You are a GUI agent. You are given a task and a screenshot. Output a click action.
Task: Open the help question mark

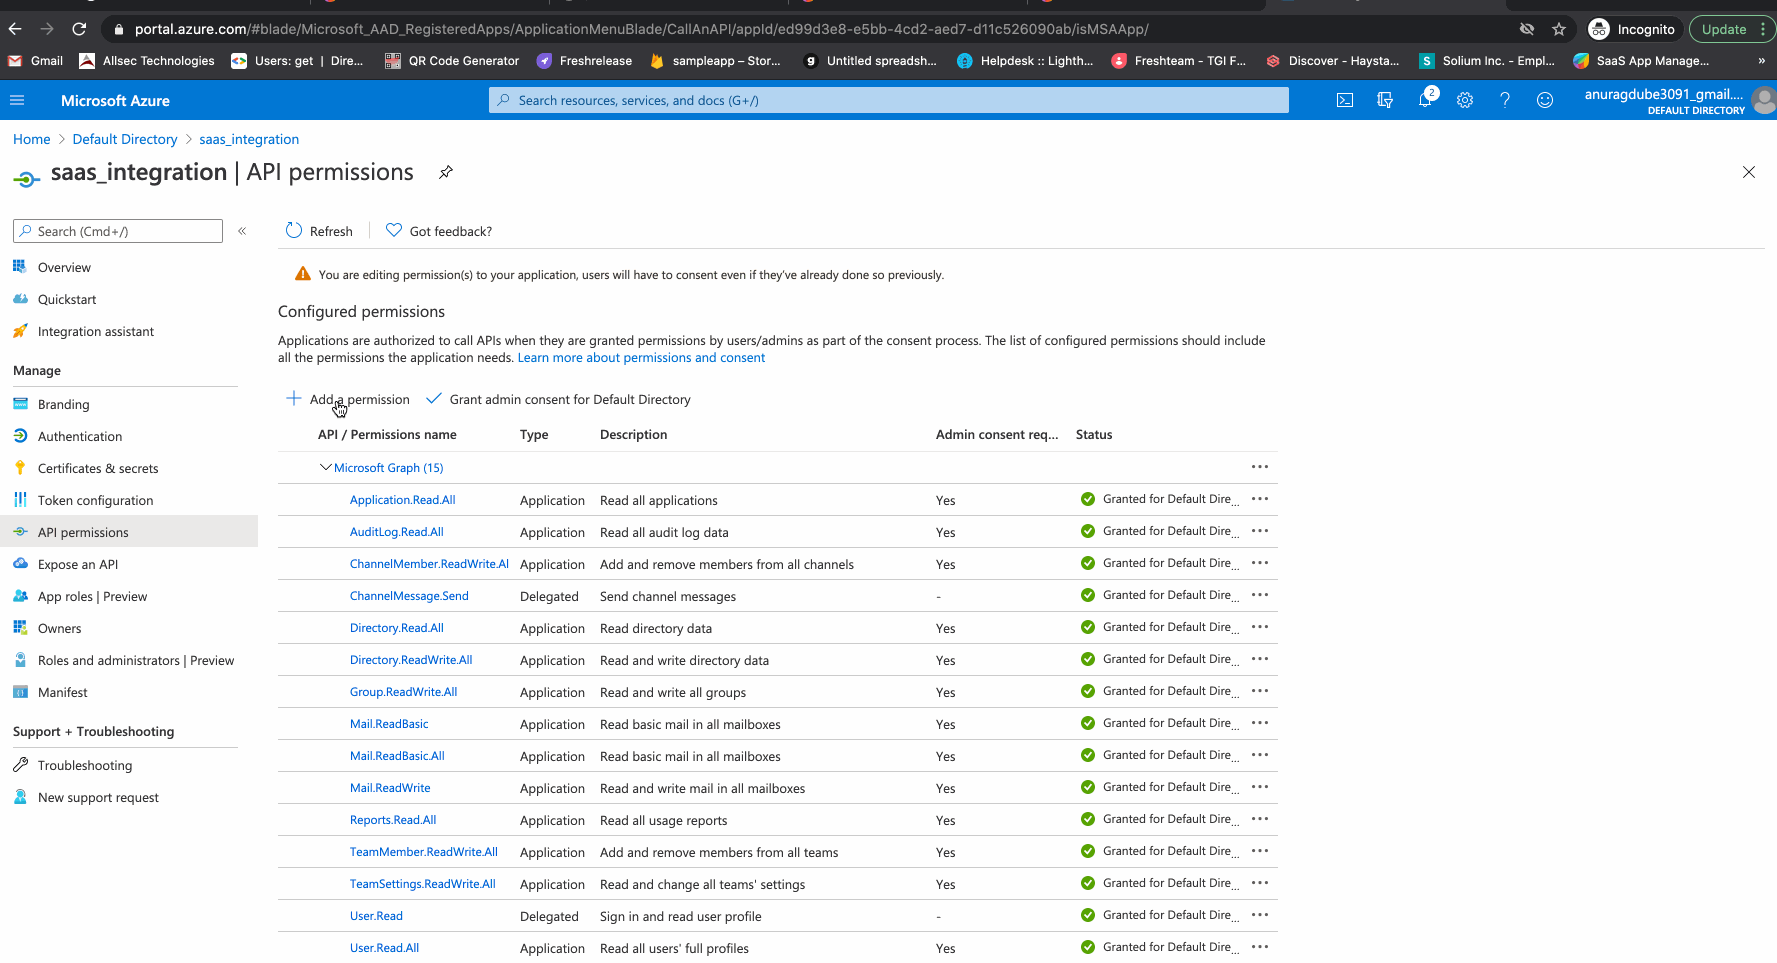point(1505,100)
